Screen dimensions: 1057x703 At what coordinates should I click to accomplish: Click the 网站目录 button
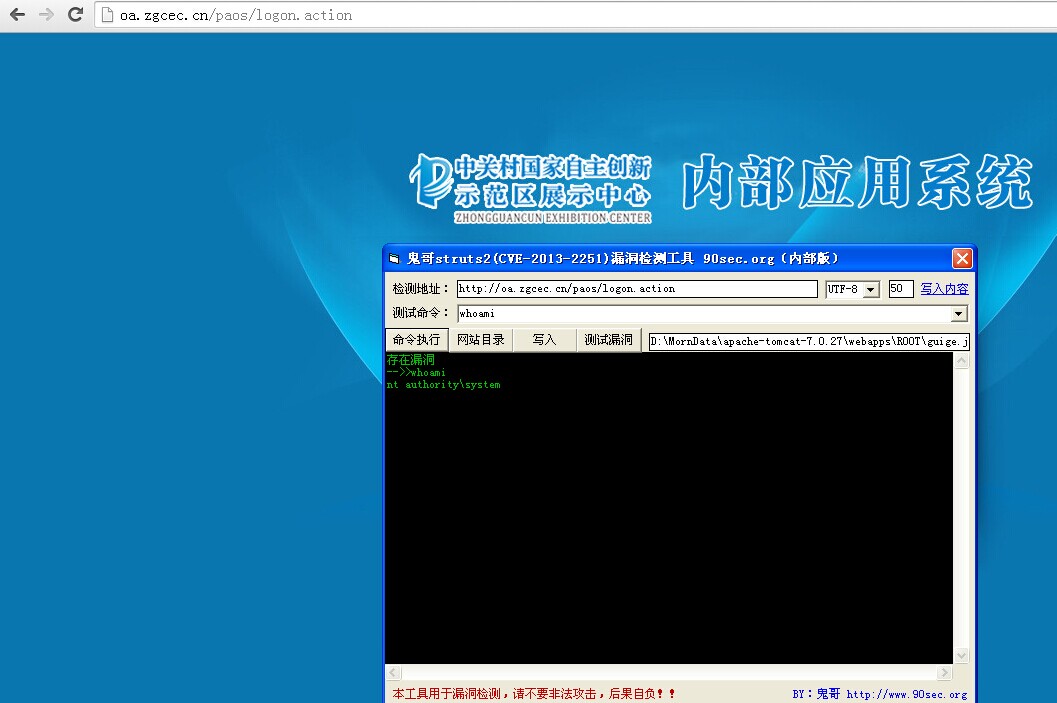tap(481, 340)
